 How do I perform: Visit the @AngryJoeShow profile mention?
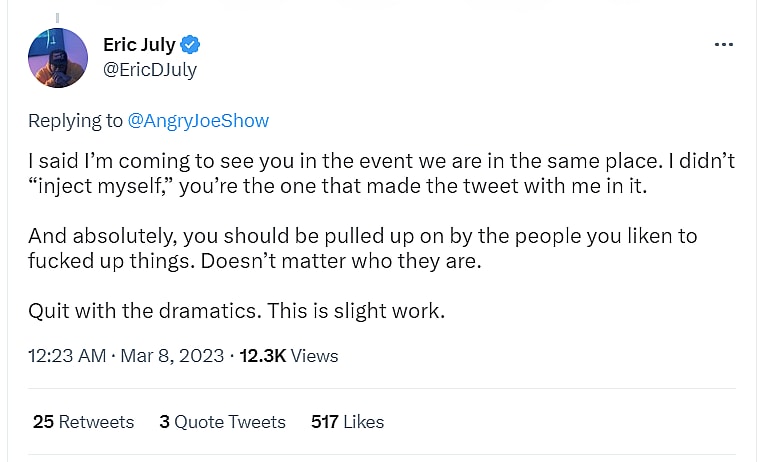coord(198,121)
